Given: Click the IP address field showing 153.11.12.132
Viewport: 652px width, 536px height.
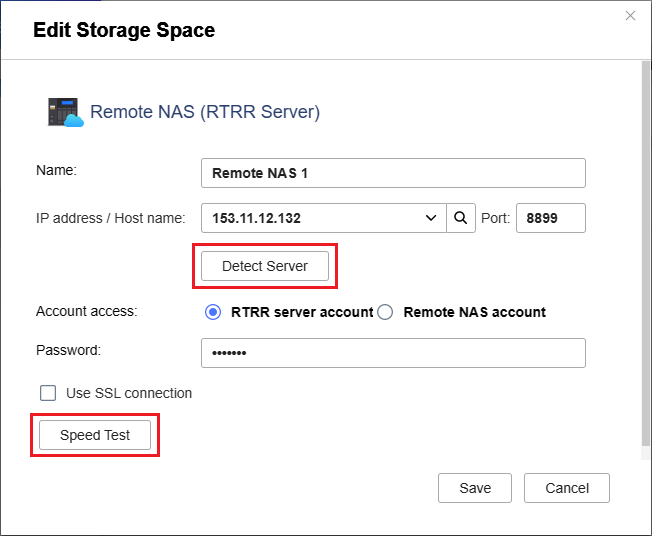Looking at the screenshot, I should click(310, 218).
